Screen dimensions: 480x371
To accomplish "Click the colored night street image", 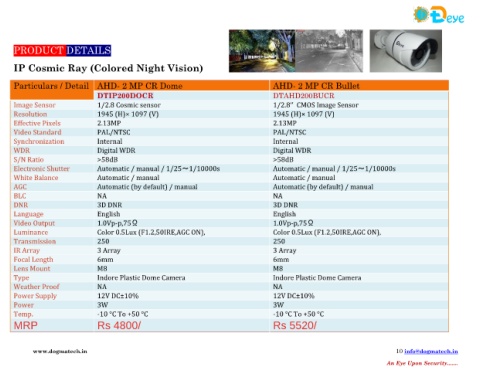I will [x=262, y=51].
